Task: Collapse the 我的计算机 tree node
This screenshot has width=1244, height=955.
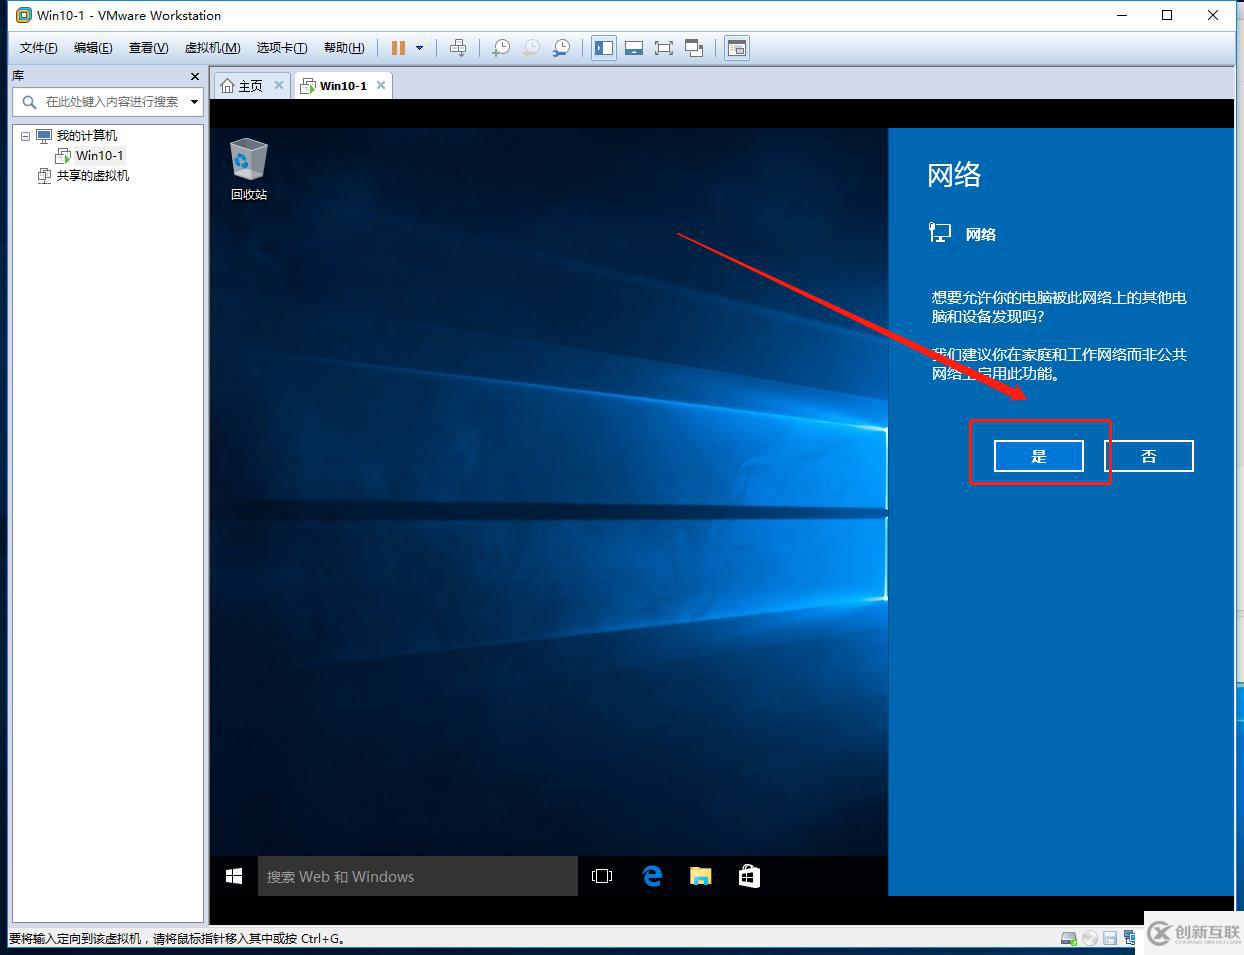Action: pyautogui.click(x=25, y=135)
